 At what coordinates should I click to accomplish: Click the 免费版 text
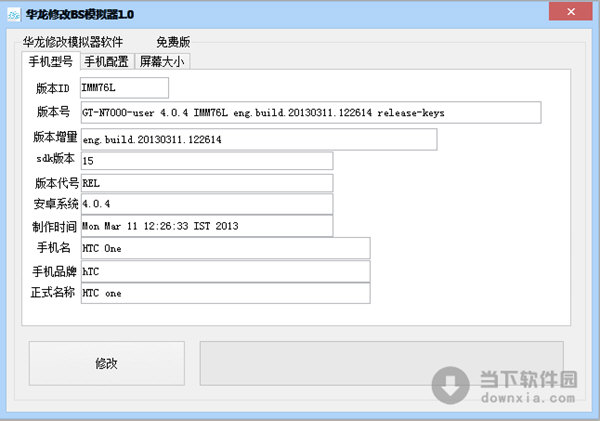pos(173,42)
